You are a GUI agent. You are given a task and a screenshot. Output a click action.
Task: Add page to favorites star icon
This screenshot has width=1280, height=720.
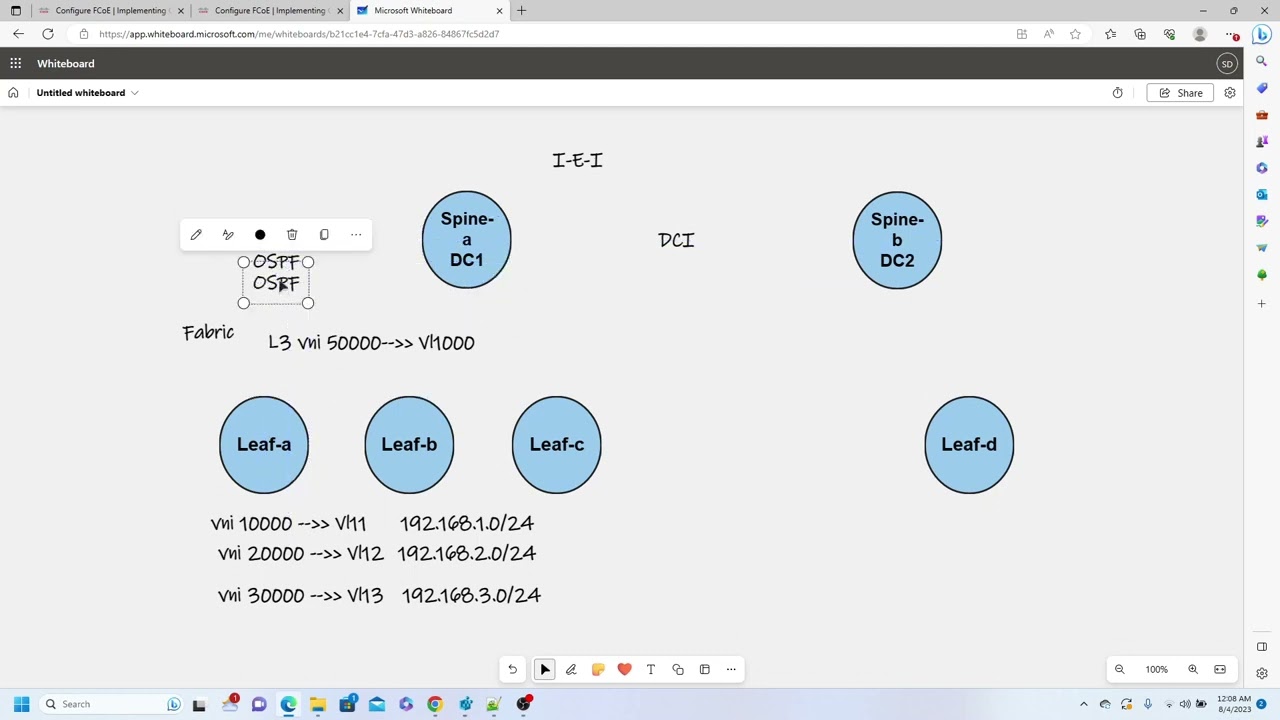coord(1075,34)
